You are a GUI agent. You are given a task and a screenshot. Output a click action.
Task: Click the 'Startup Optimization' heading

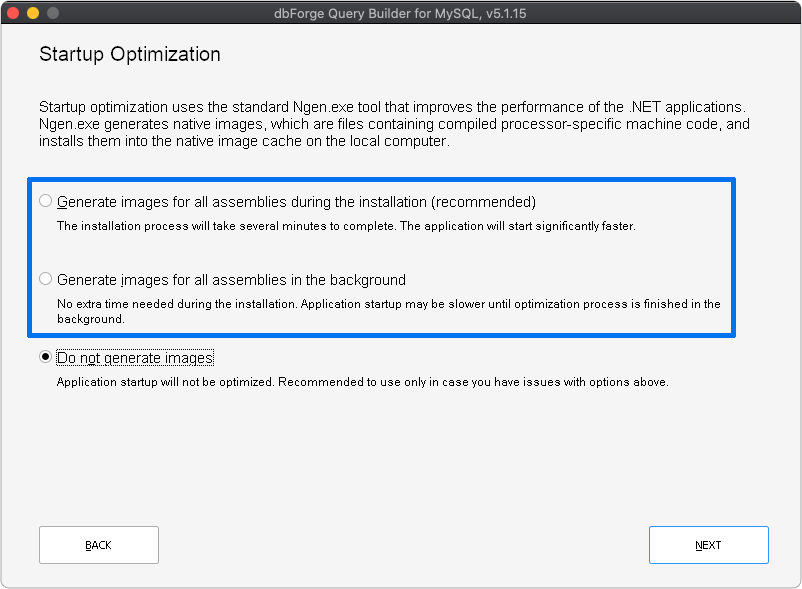click(130, 54)
